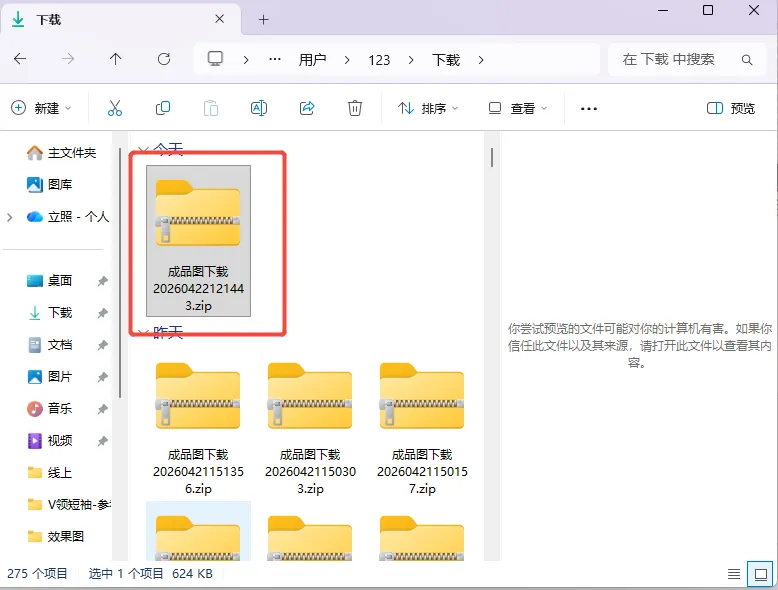Open the hidden path ellipsis in address bar
The width and height of the screenshot is (778, 590).
point(275,60)
